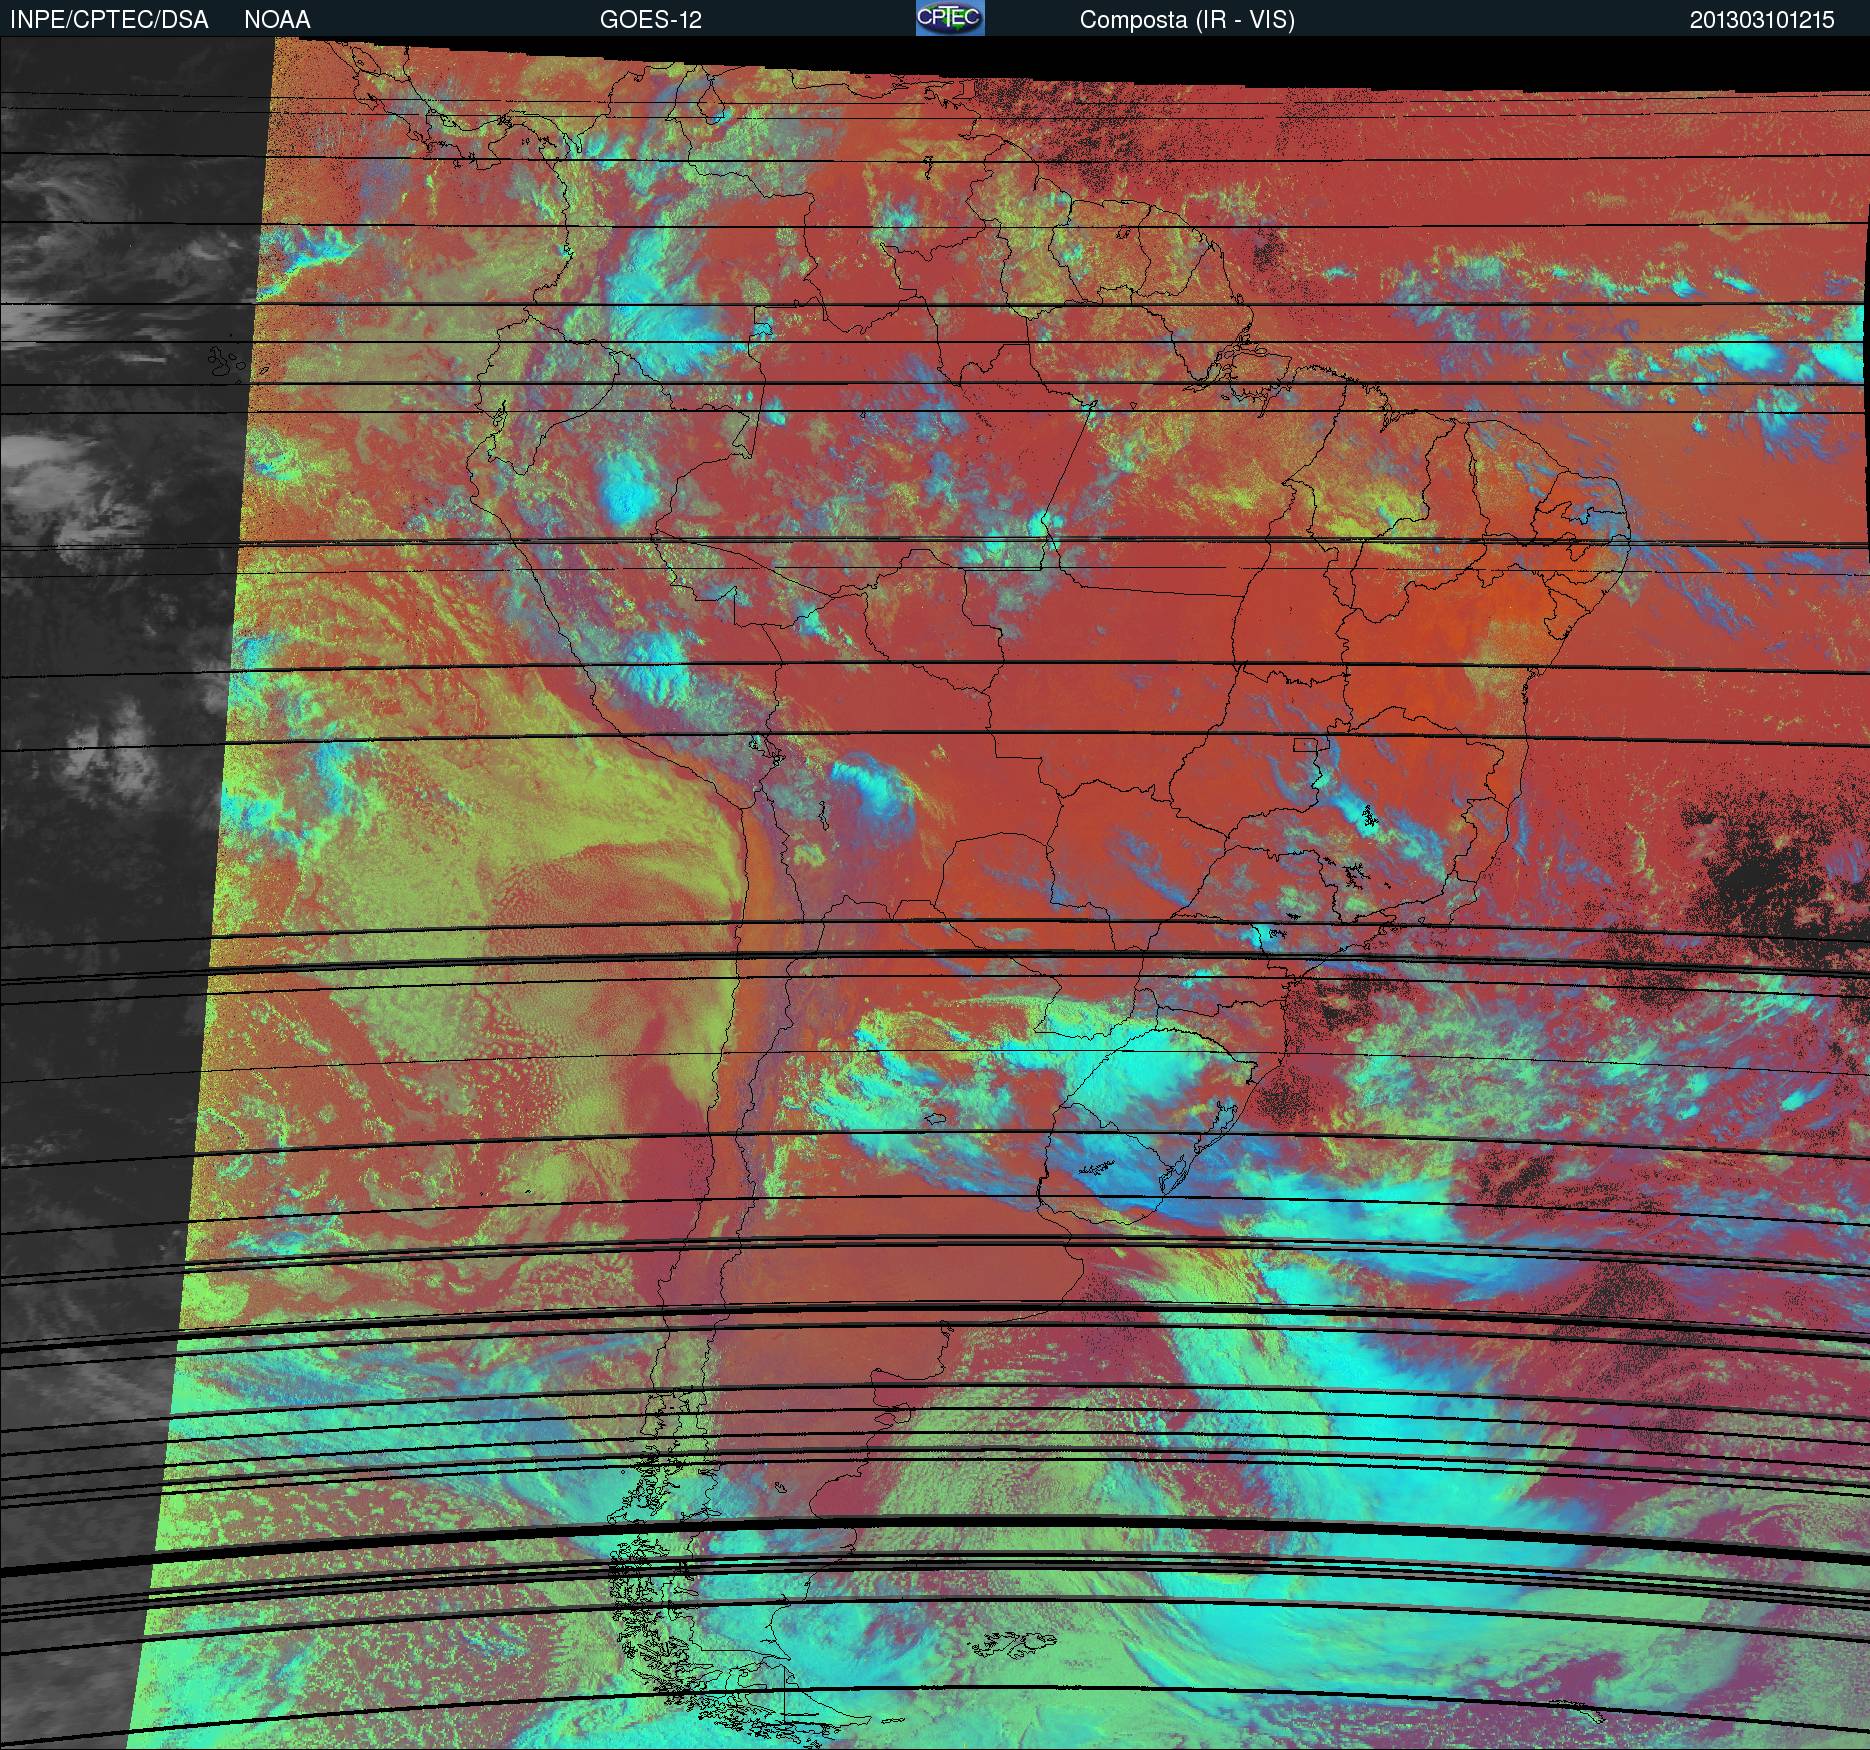
Task: Click the grayscale cloud strip on the left
Action: (x=110, y=600)
